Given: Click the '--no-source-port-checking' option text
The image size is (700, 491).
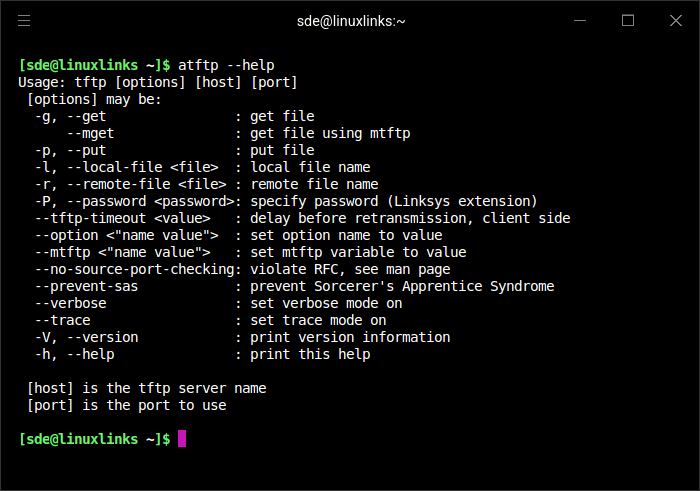Looking at the screenshot, I should point(134,269).
